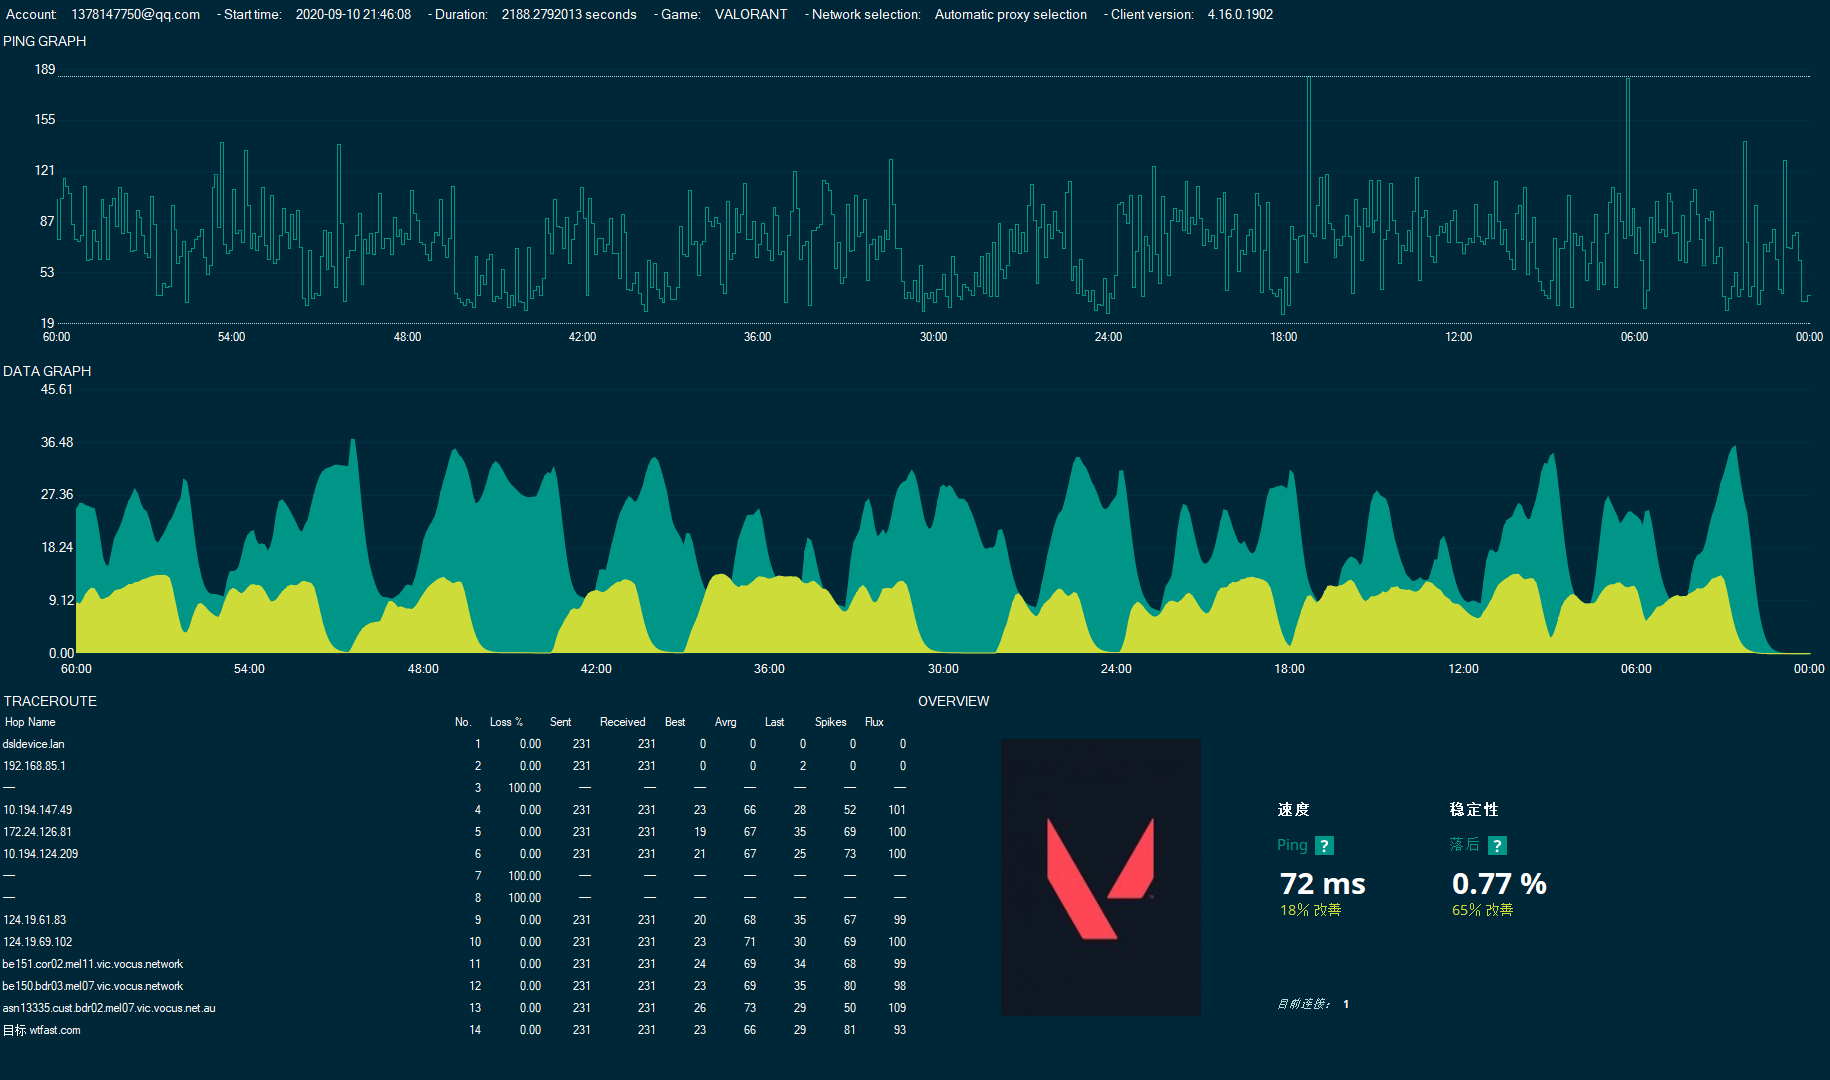The image size is (1830, 1080).
Task: Click the 45.61 axis label on data graph
Action: point(57,389)
